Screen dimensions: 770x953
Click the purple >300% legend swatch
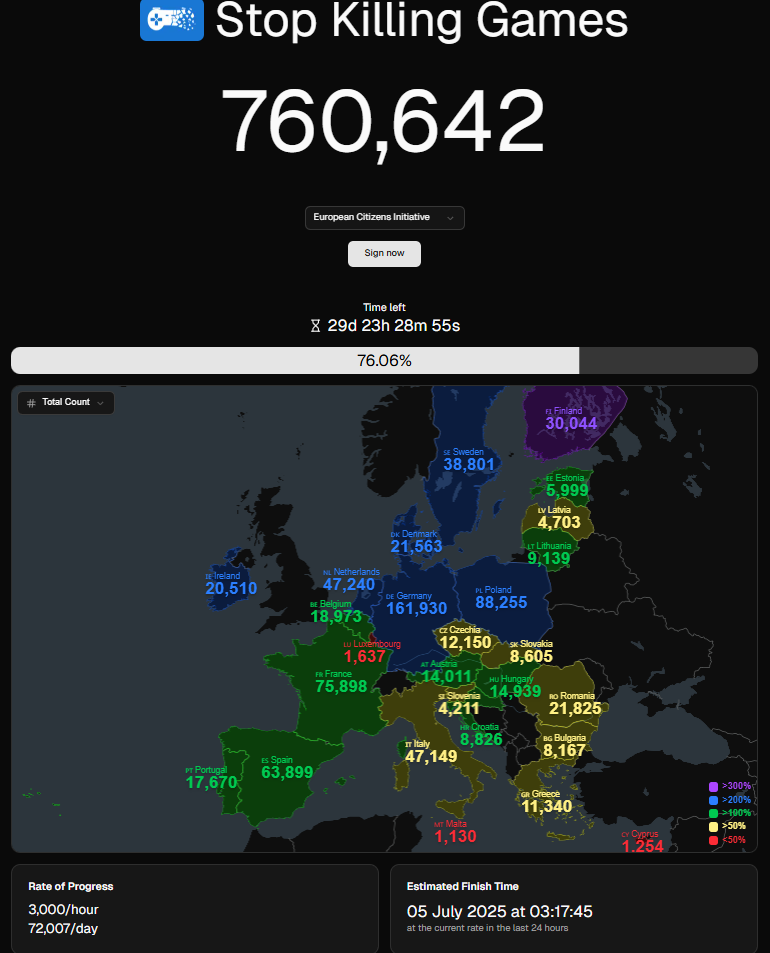[713, 786]
